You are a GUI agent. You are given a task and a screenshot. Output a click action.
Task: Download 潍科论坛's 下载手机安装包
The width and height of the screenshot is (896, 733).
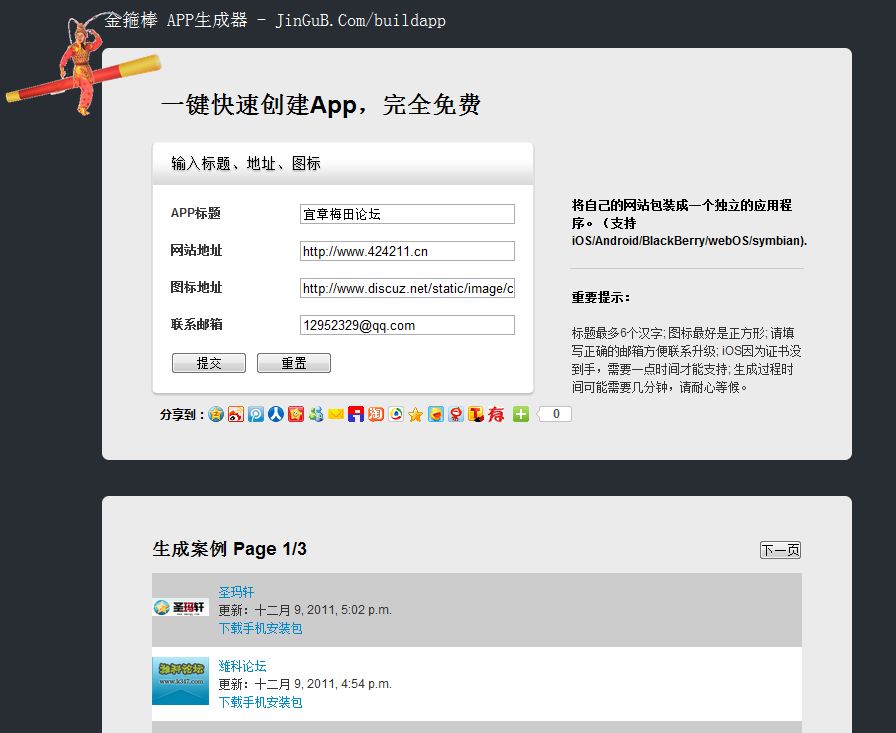[260, 702]
